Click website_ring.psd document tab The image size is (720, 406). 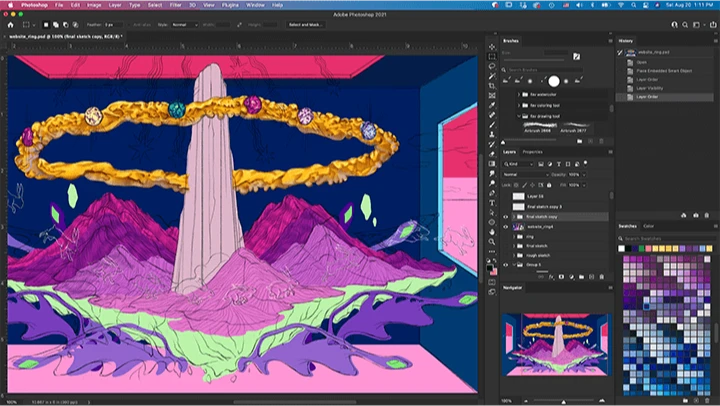(65, 36)
